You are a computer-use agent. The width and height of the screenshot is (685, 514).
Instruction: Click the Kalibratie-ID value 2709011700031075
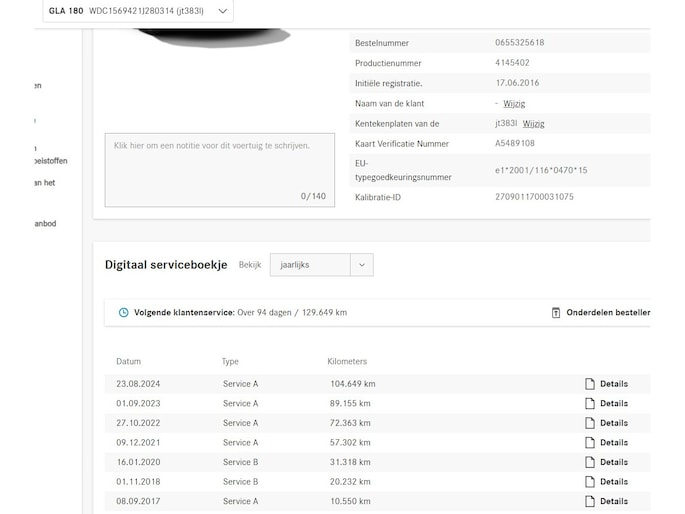pos(534,197)
